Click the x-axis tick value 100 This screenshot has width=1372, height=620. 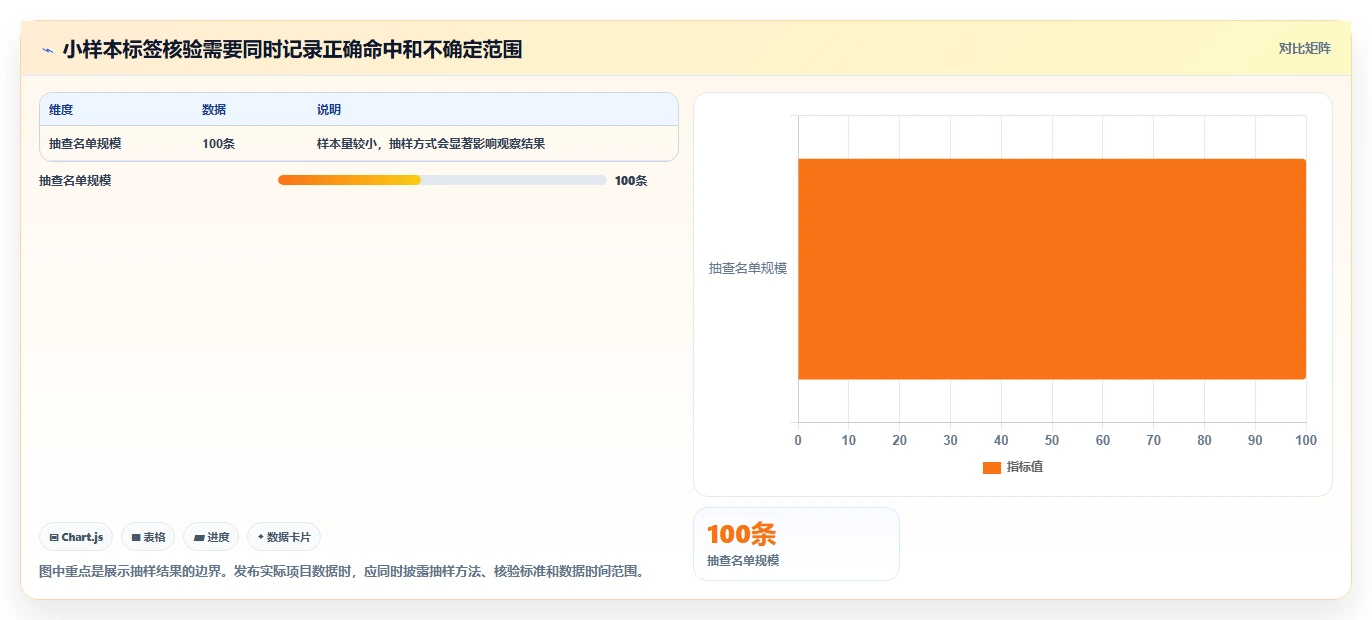(x=1305, y=441)
